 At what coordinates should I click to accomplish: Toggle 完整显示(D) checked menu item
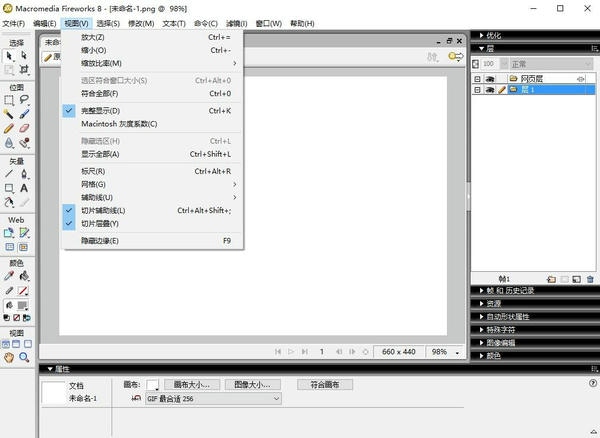coord(152,111)
